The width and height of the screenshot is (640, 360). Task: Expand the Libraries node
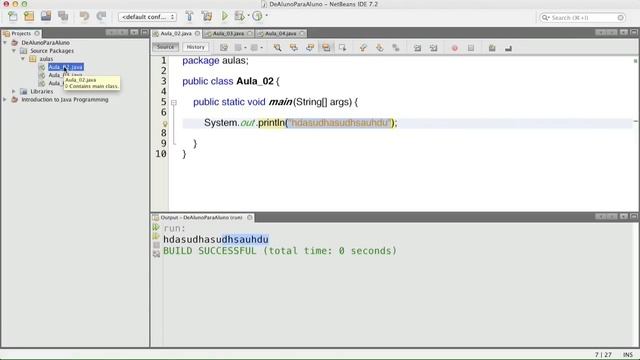[14, 91]
